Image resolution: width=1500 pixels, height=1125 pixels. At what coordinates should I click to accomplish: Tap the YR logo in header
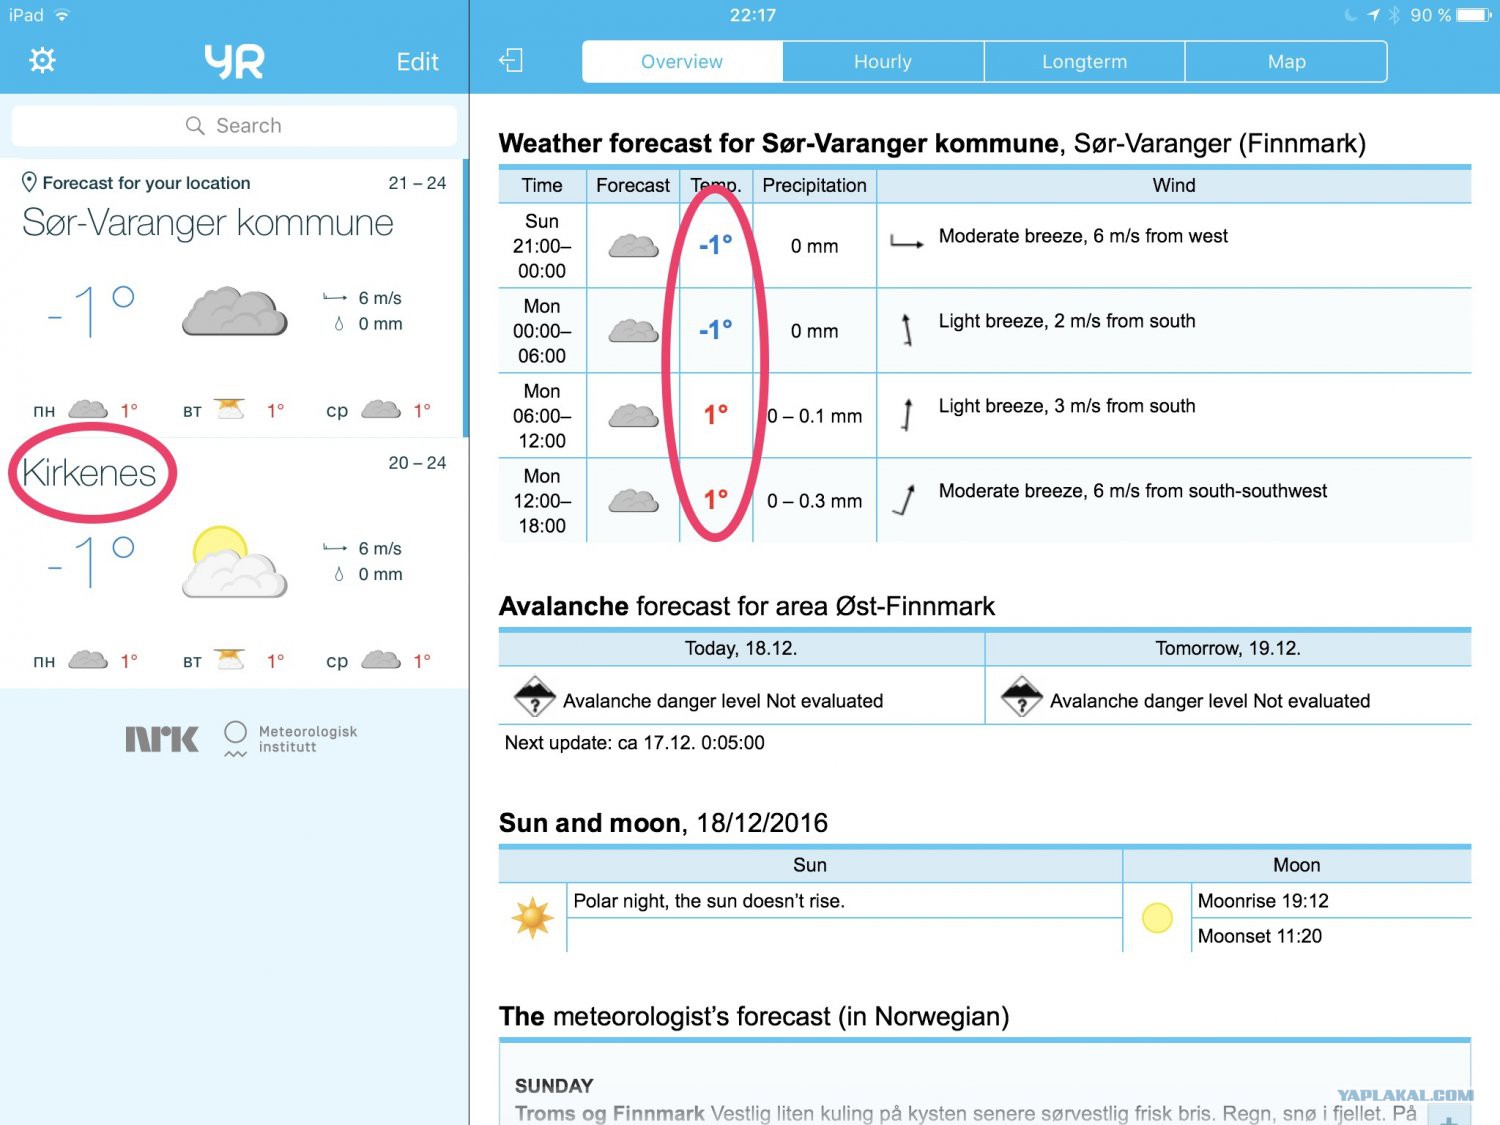[x=235, y=62]
